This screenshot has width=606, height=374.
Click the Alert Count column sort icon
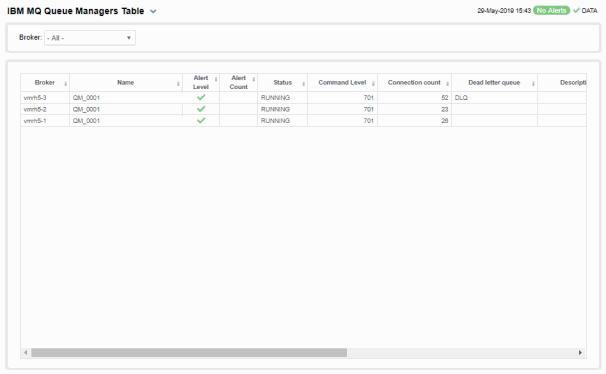(x=254, y=79)
